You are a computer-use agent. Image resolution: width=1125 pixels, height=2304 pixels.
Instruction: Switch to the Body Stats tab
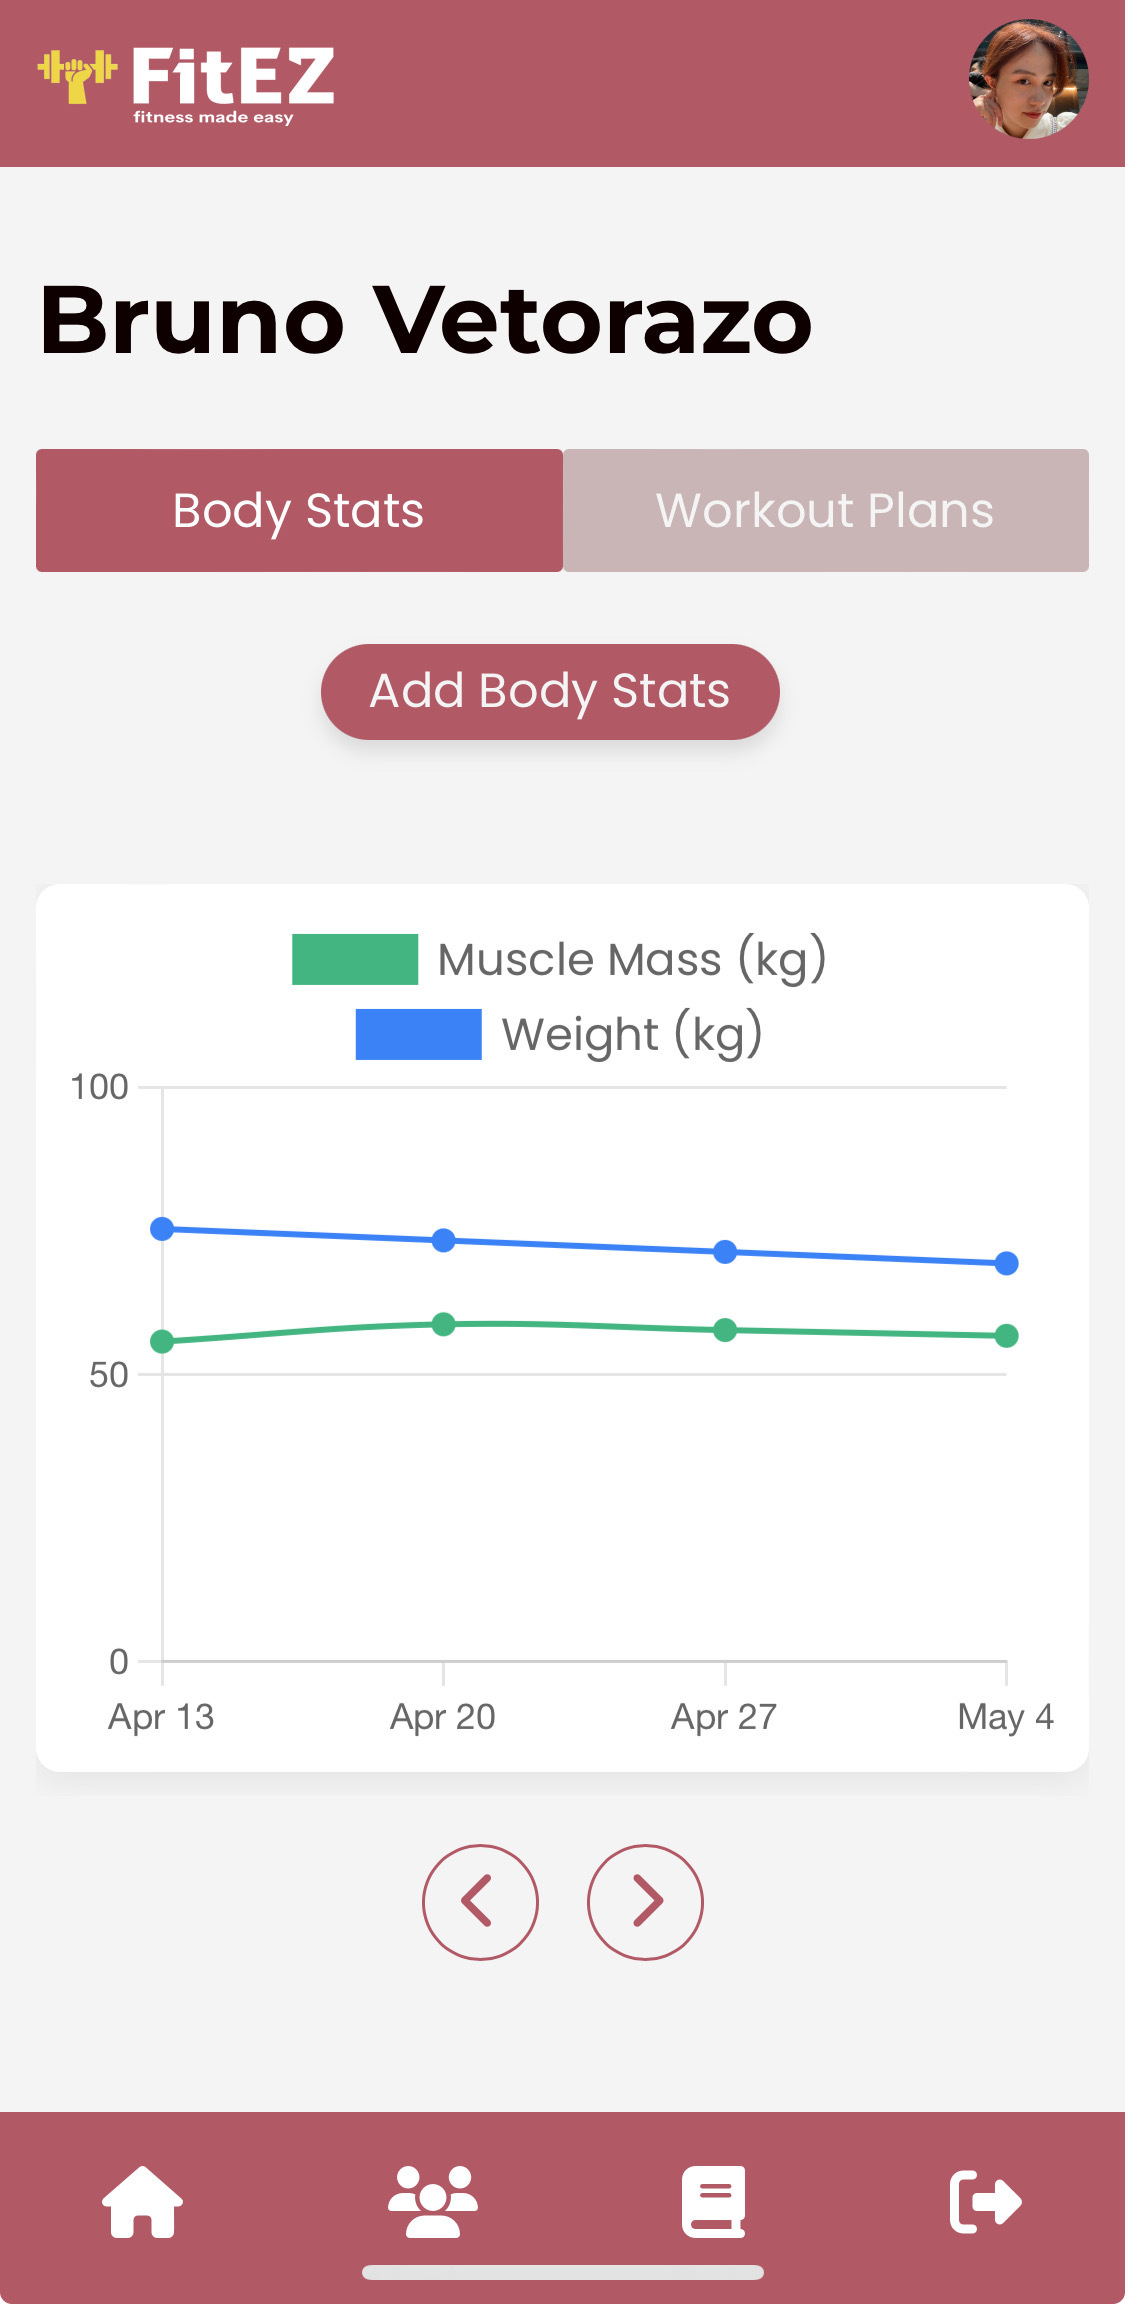(x=299, y=510)
